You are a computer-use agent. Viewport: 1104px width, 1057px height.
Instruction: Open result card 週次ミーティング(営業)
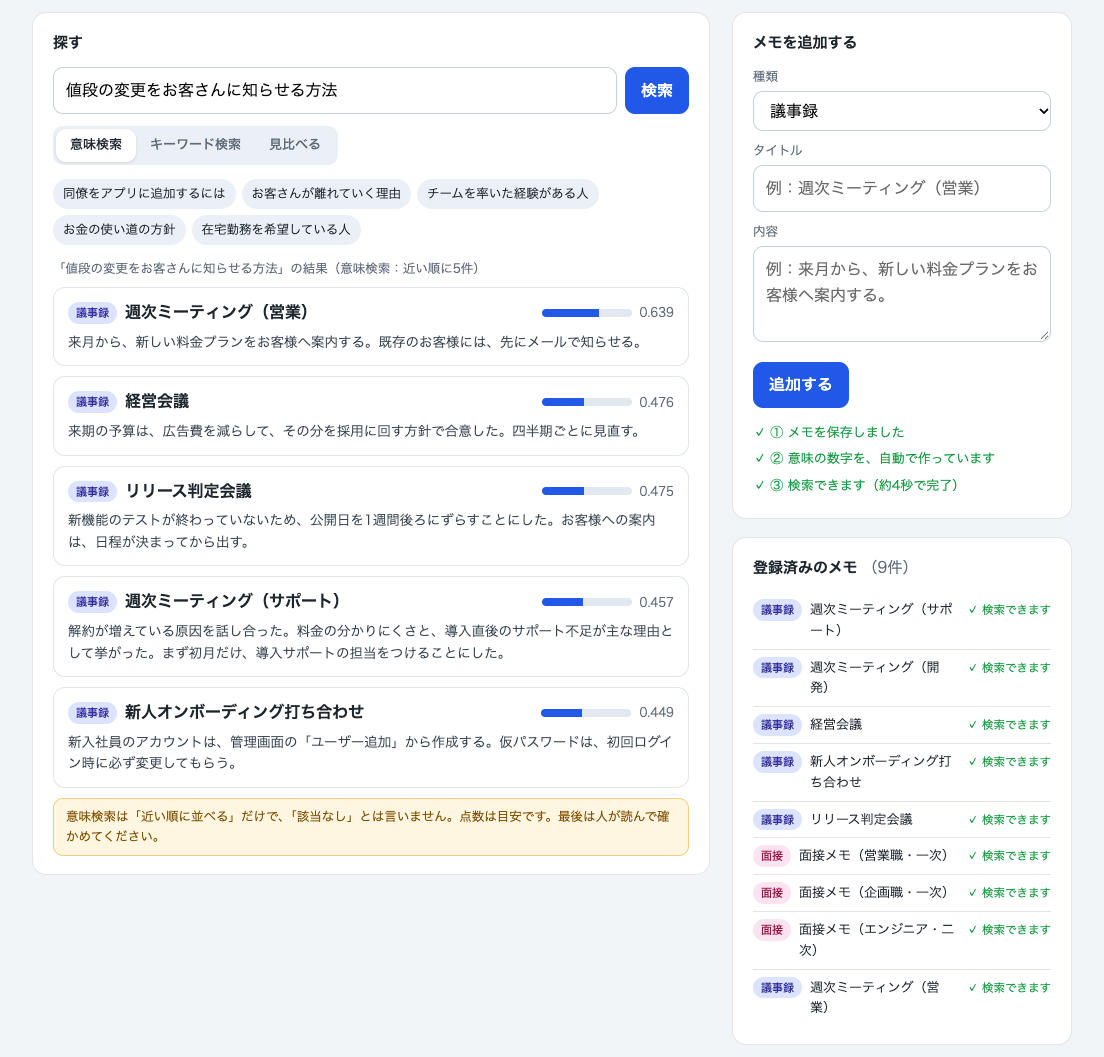click(x=370, y=326)
